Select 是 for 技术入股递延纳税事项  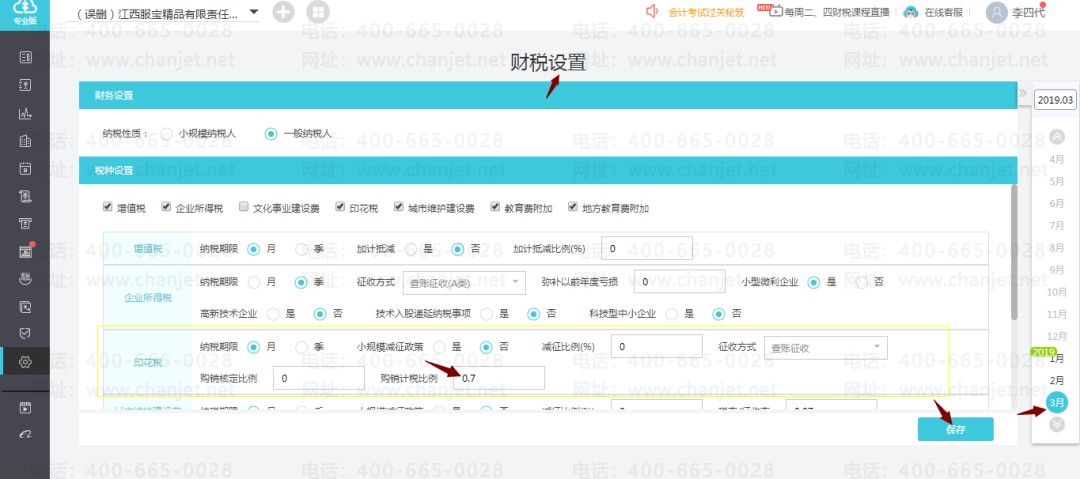click(486, 314)
